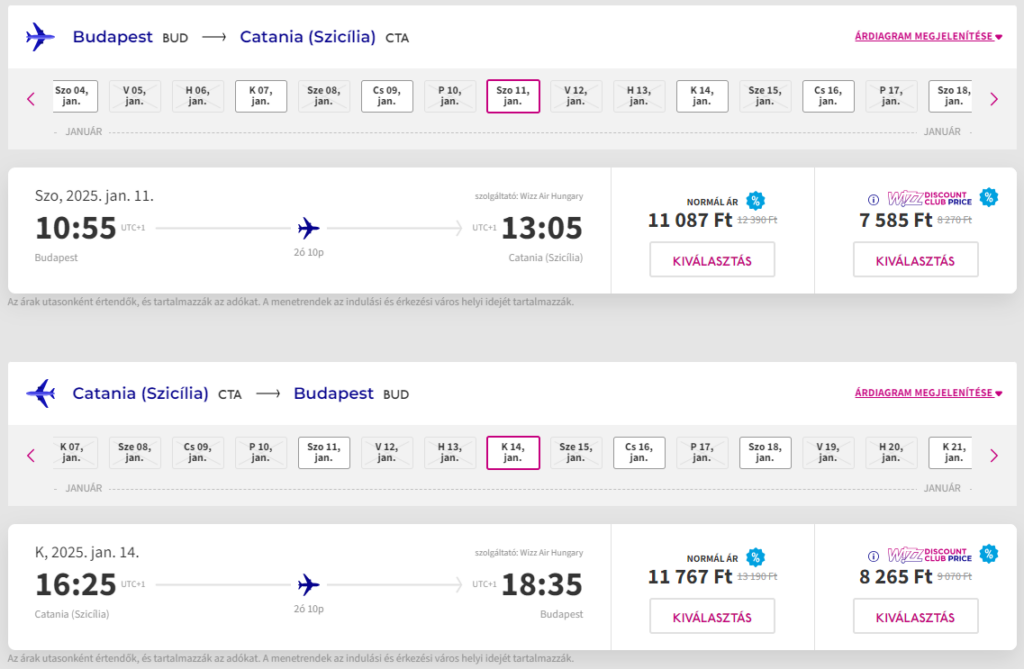Choose the 11 087 Ft normal fare with Kiválasztás
Viewport: 1024px width, 669px height.
712,260
